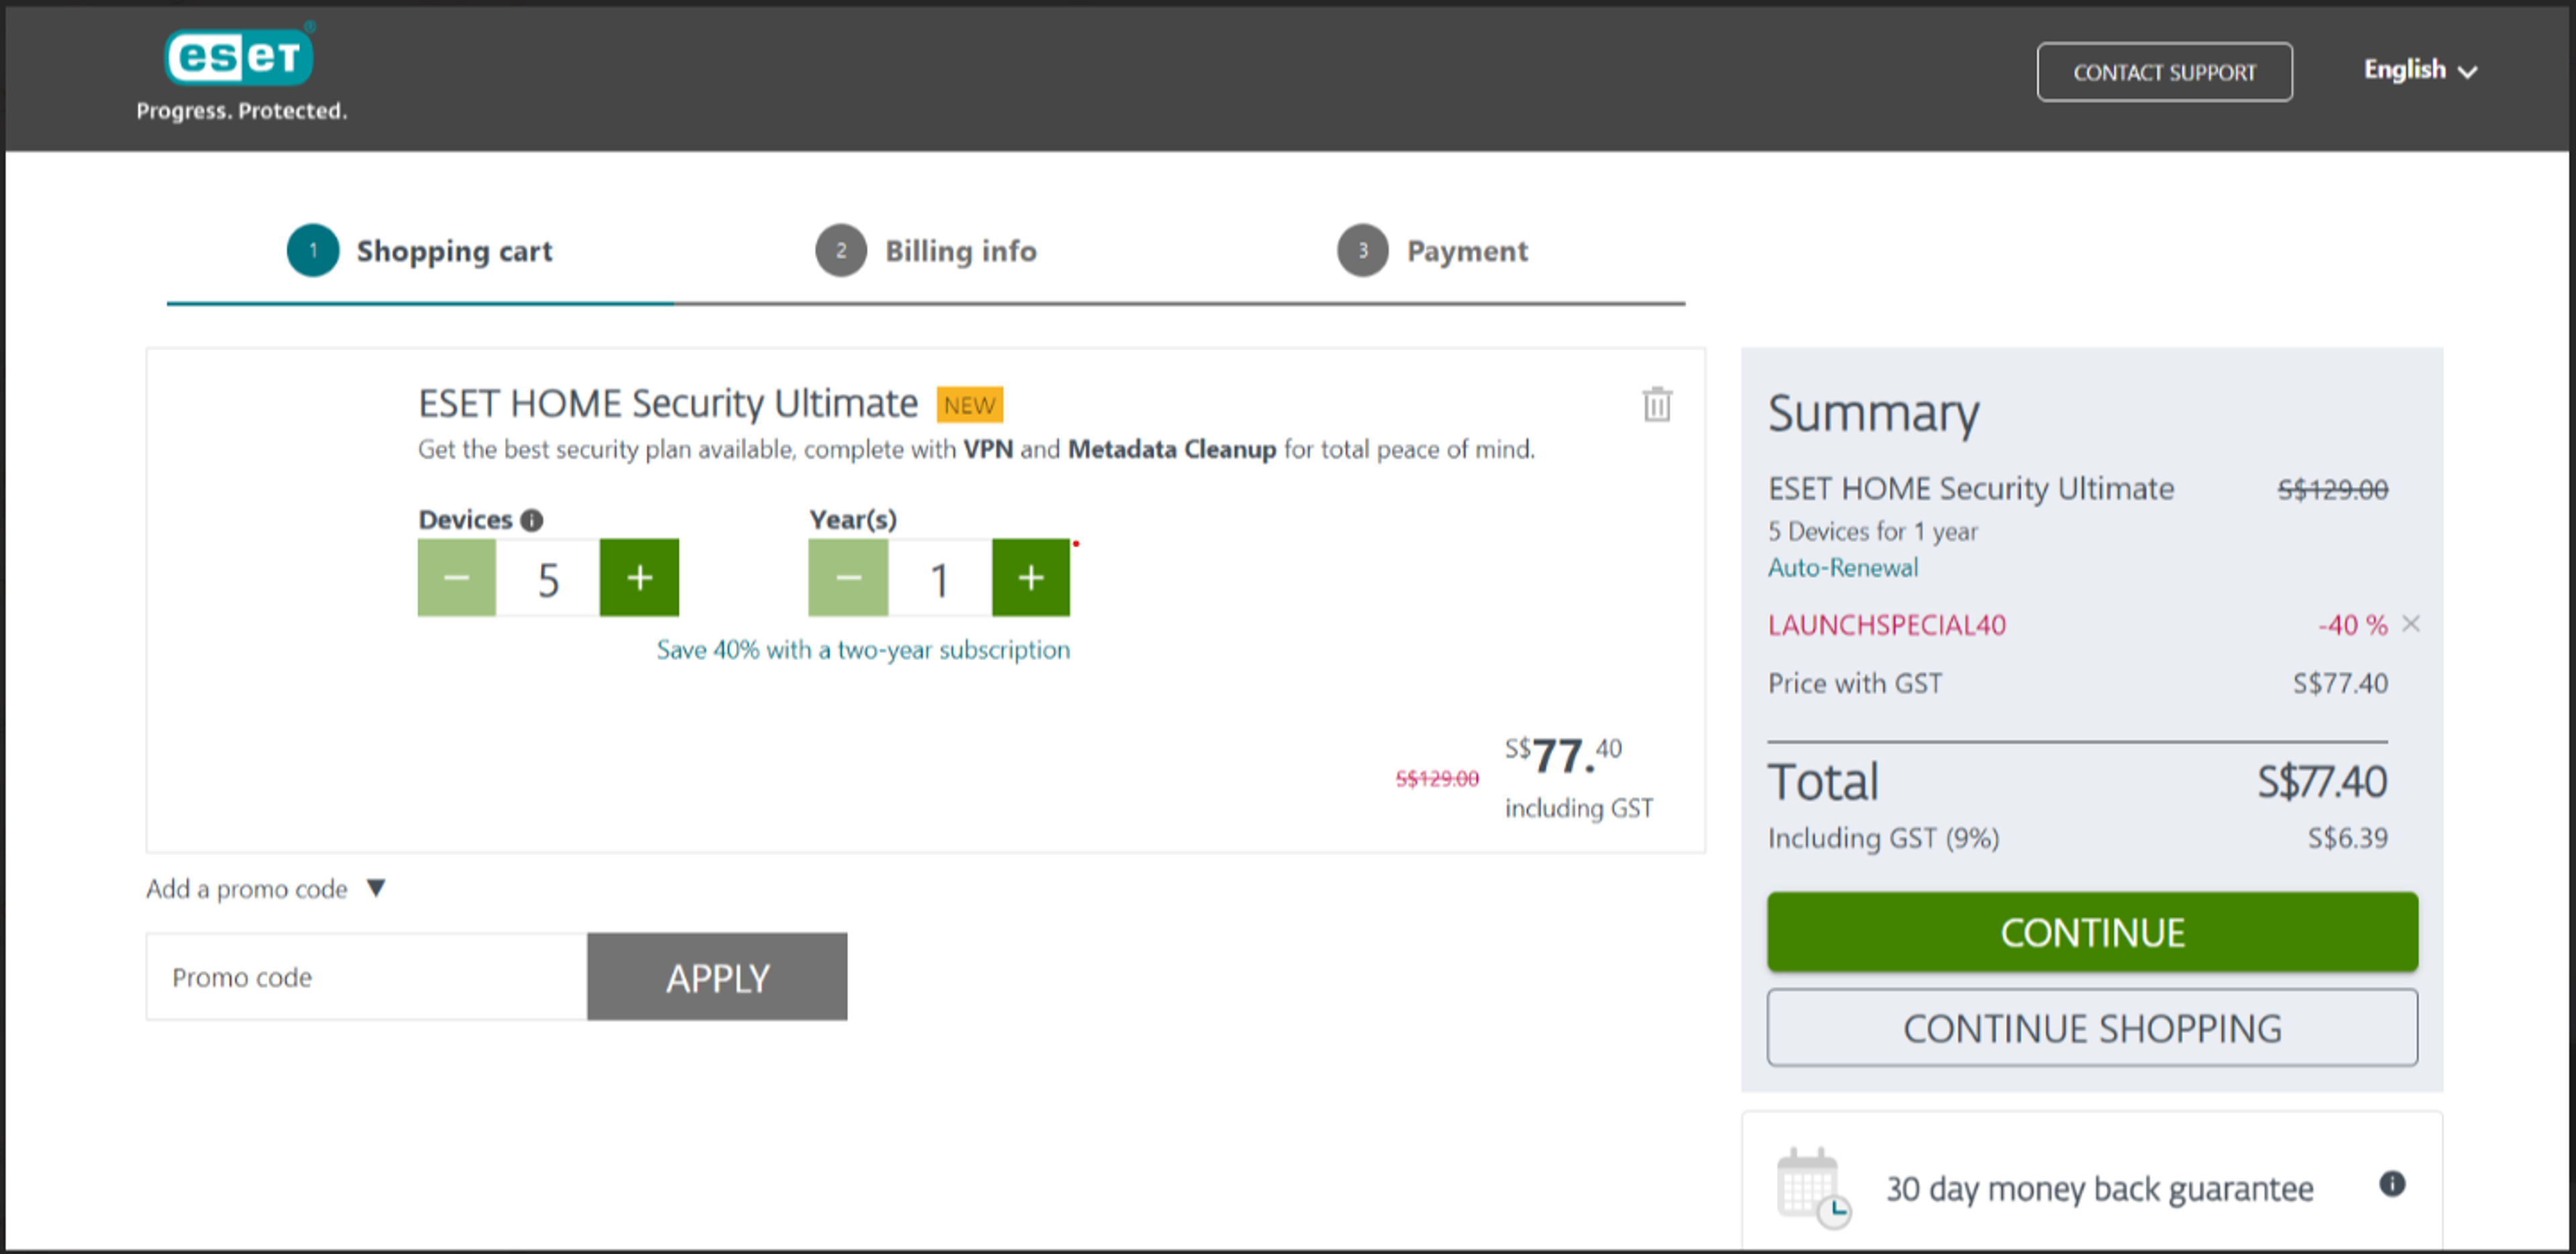Viewport: 2576px width, 1254px height.
Task: Open the English language dropdown
Action: (2420, 70)
